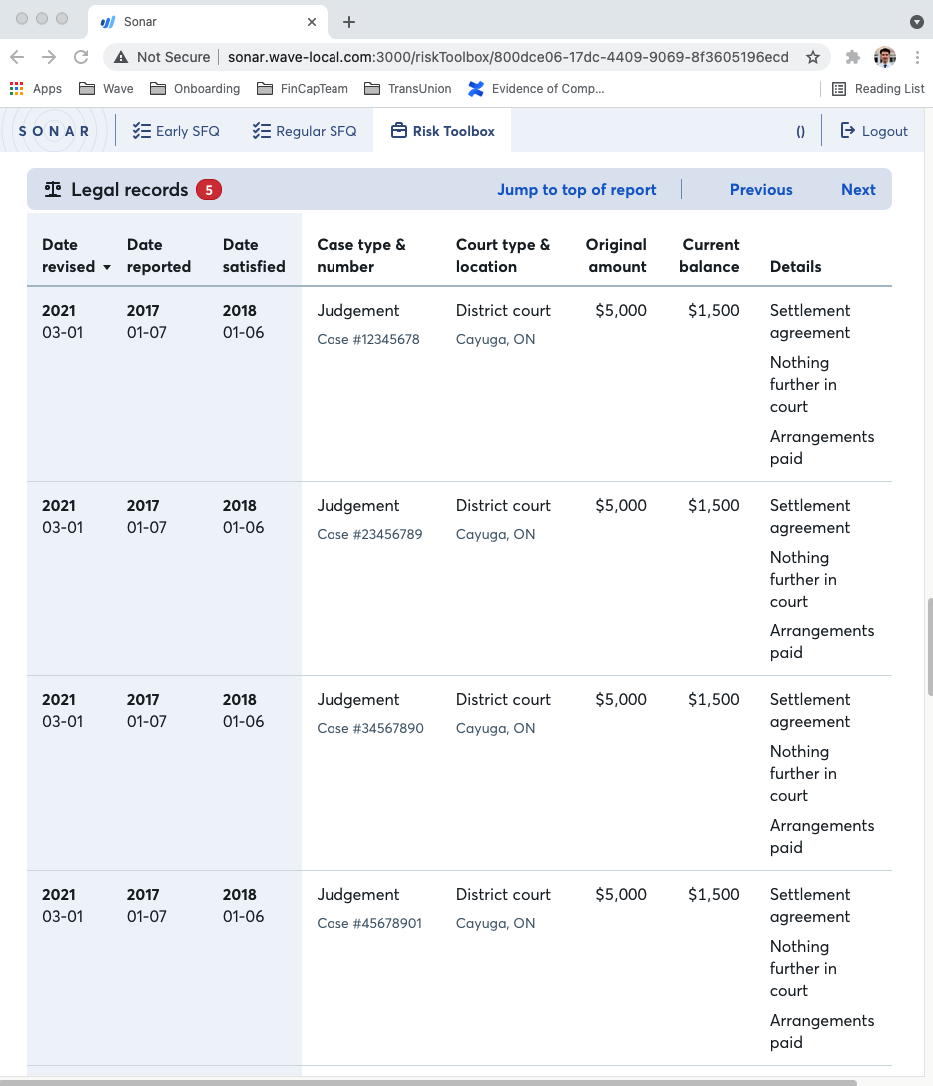The height and width of the screenshot is (1086, 933).
Task: Close the Sonar browser tab
Action: click(x=312, y=22)
